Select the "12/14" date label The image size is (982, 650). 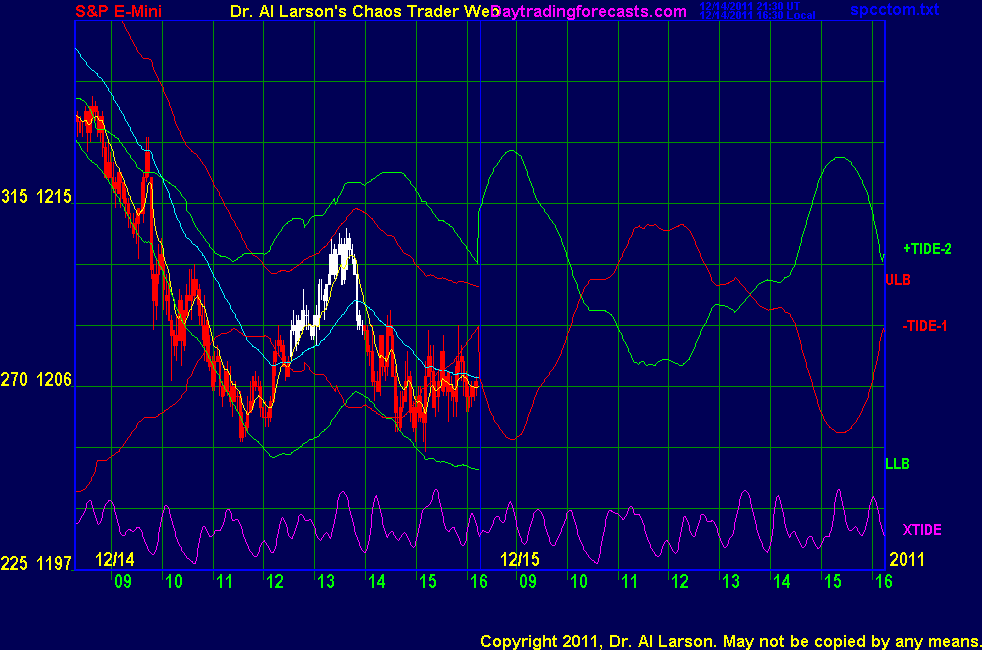[x=115, y=559]
